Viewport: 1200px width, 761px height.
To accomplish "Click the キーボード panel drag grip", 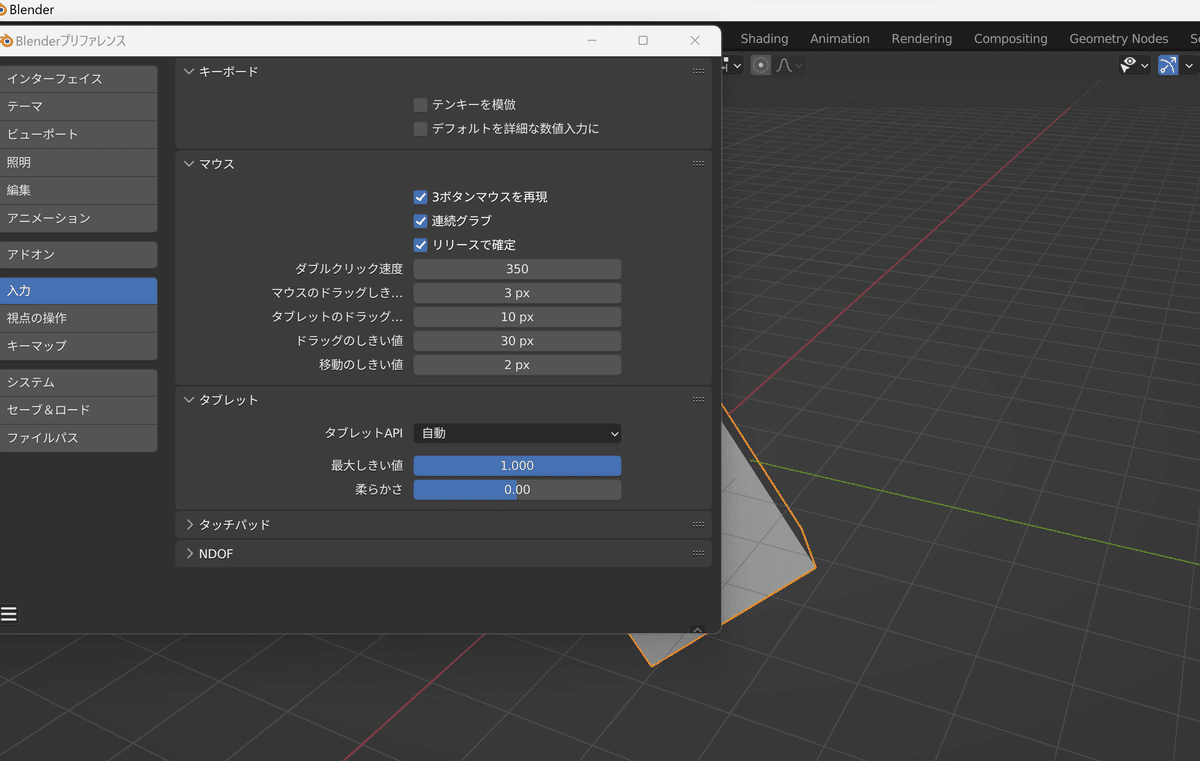I will coord(698,72).
